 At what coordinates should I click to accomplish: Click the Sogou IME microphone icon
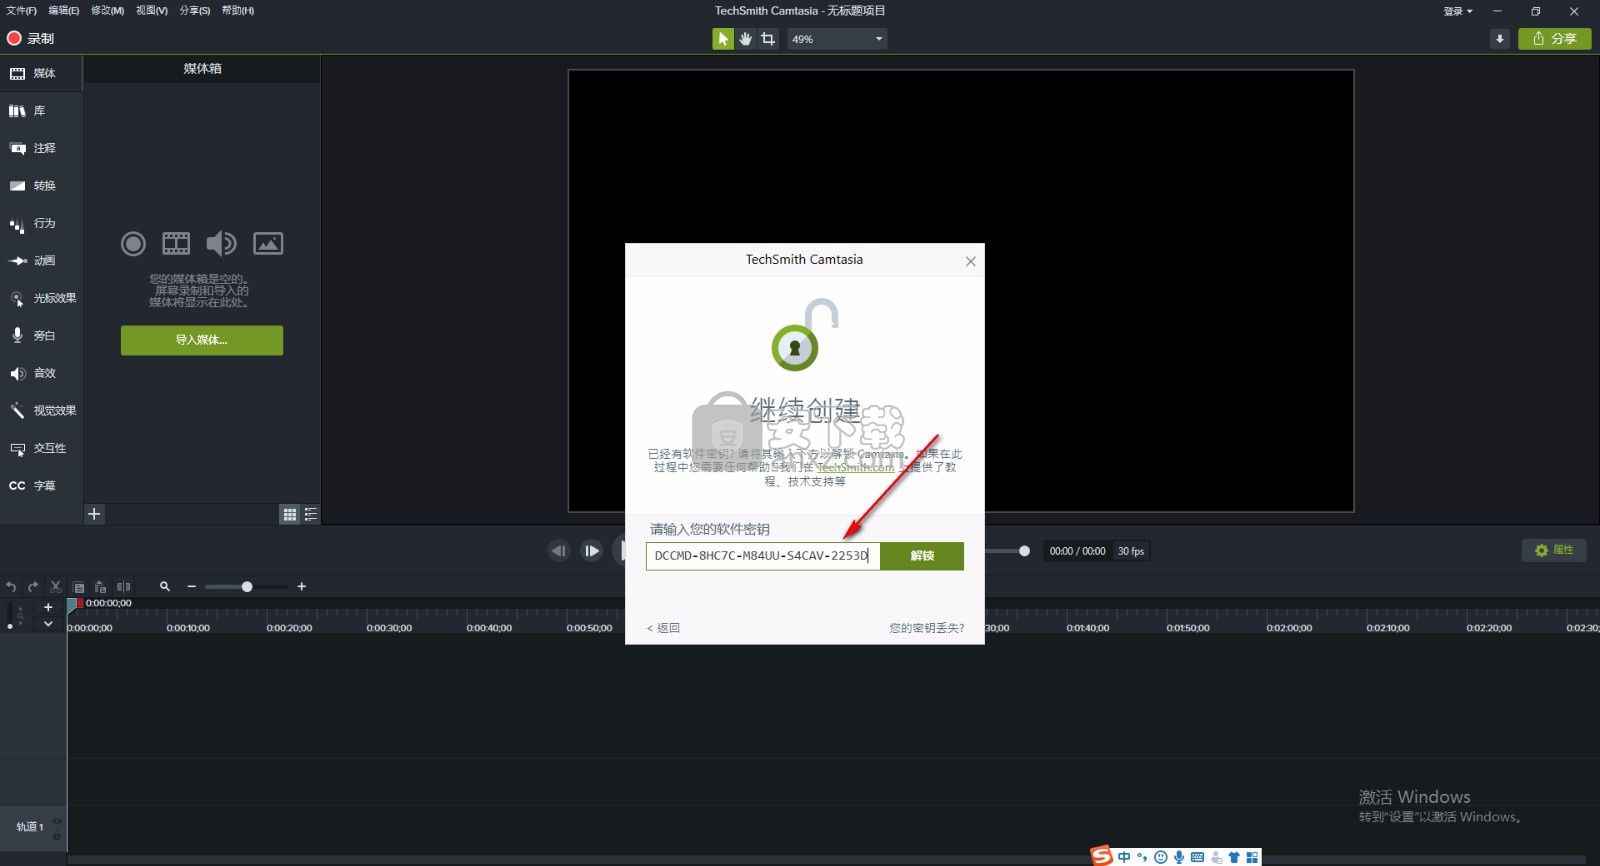1179,857
